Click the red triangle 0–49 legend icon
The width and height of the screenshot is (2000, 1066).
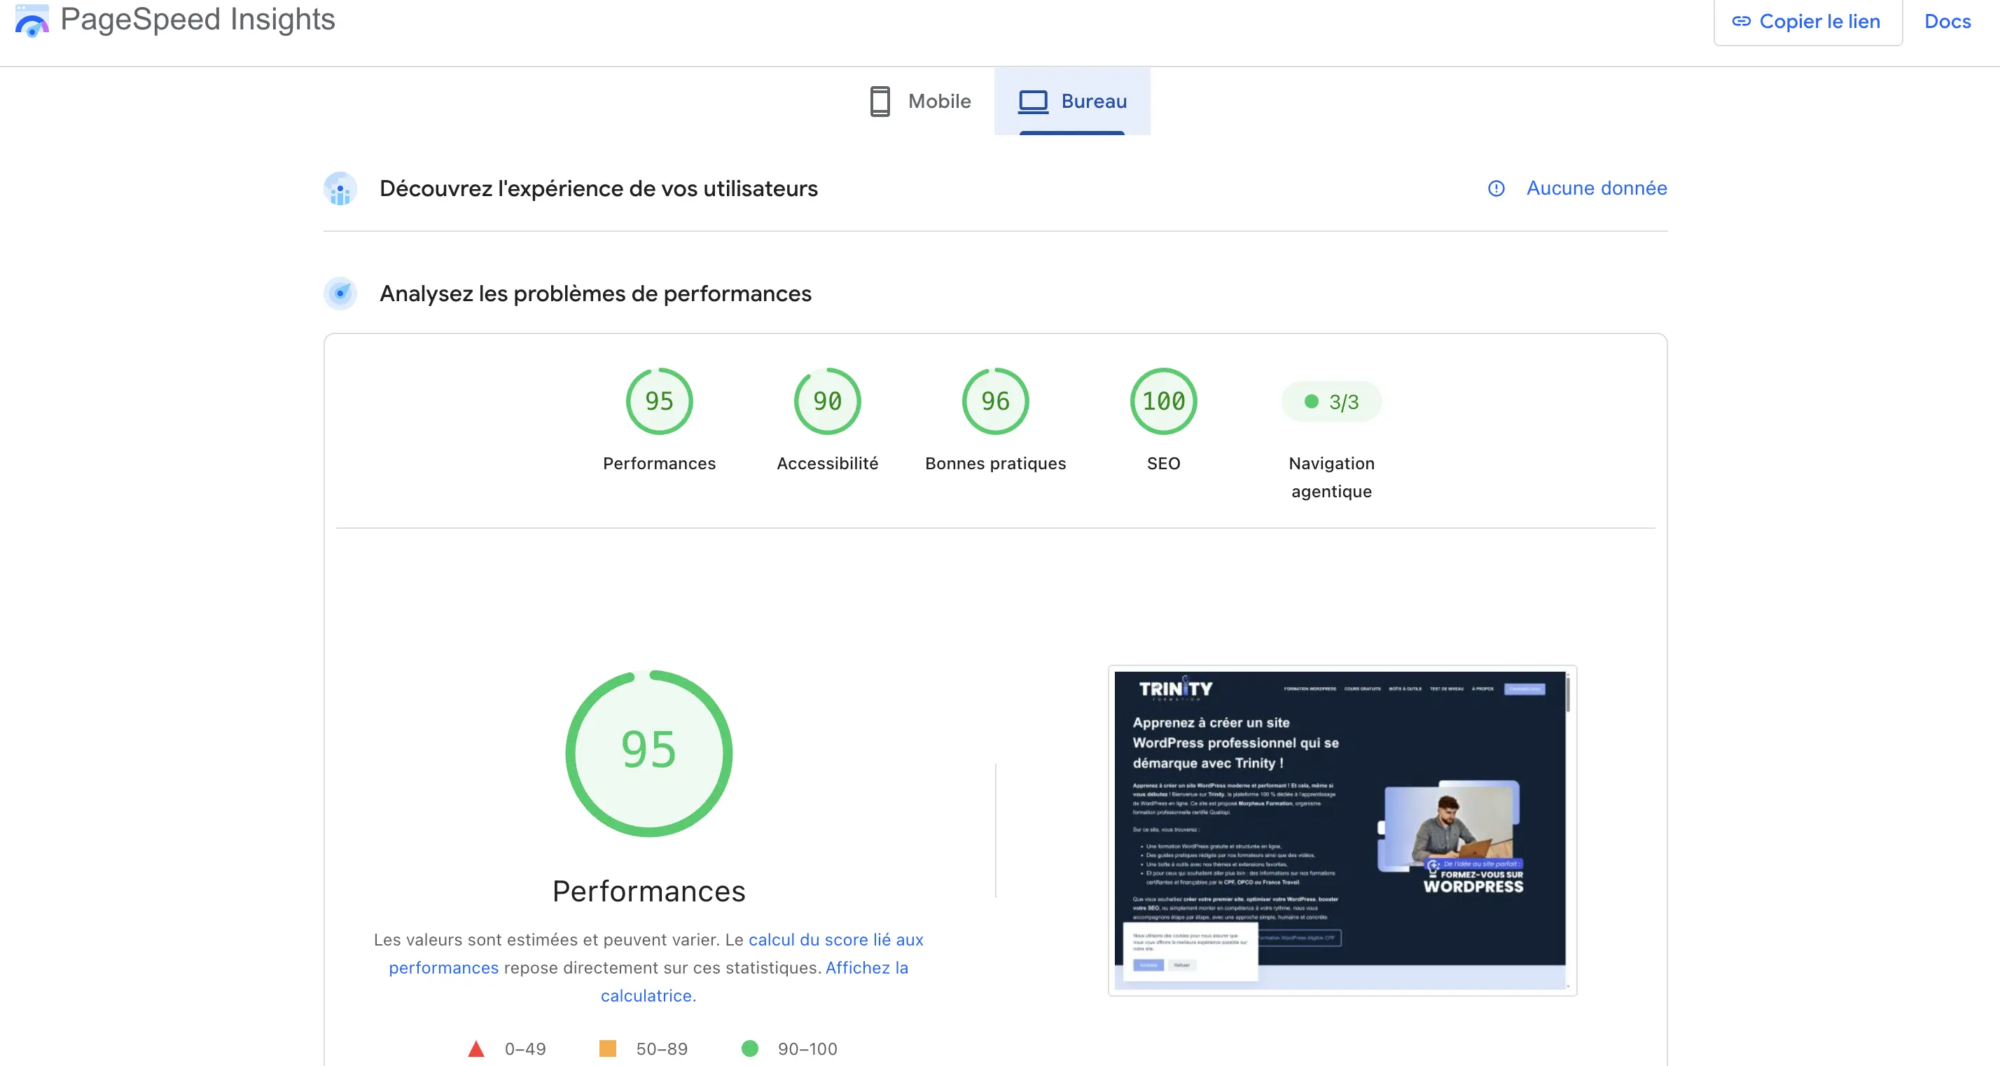click(476, 1049)
